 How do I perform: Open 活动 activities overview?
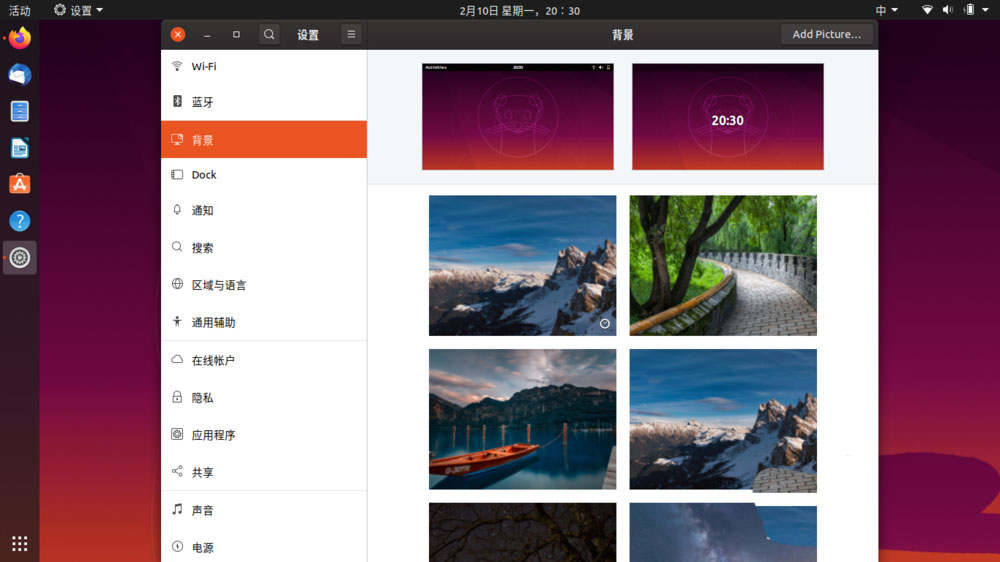coord(20,10)
